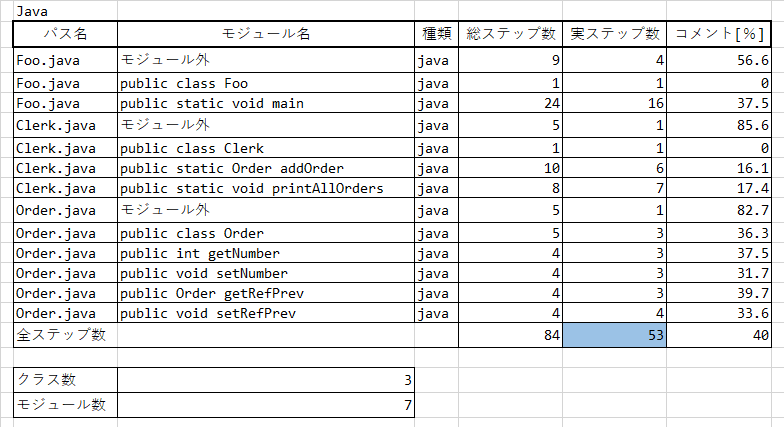
Task: Click the 実ステップ数 header cell
Action: 614,34
